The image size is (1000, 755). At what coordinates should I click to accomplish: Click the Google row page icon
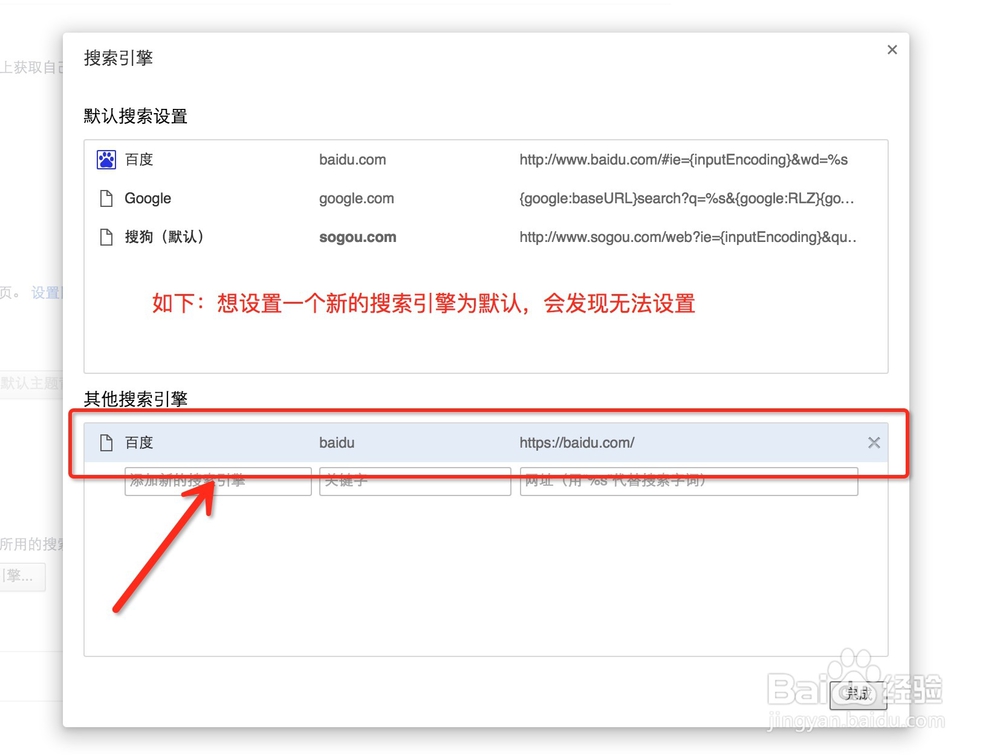tap(106, 198)
